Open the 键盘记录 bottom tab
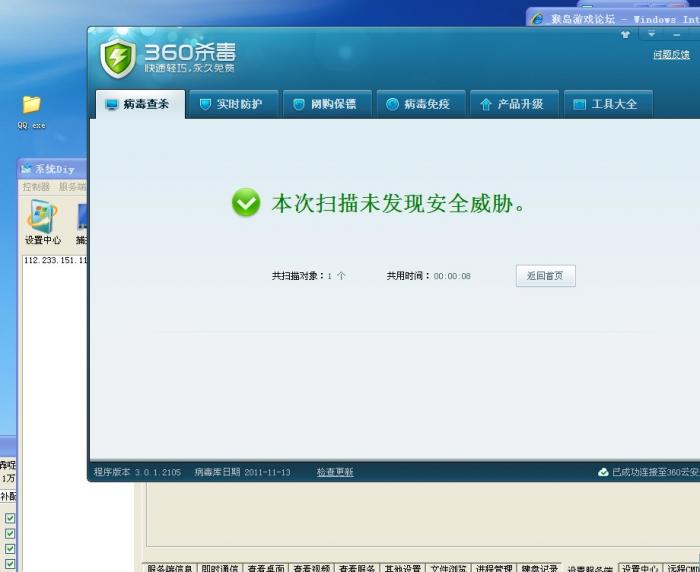 [x=539, y=568]
